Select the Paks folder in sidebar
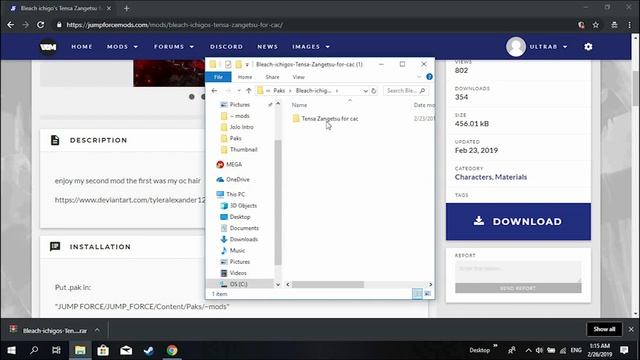 (x=235, y=138)
